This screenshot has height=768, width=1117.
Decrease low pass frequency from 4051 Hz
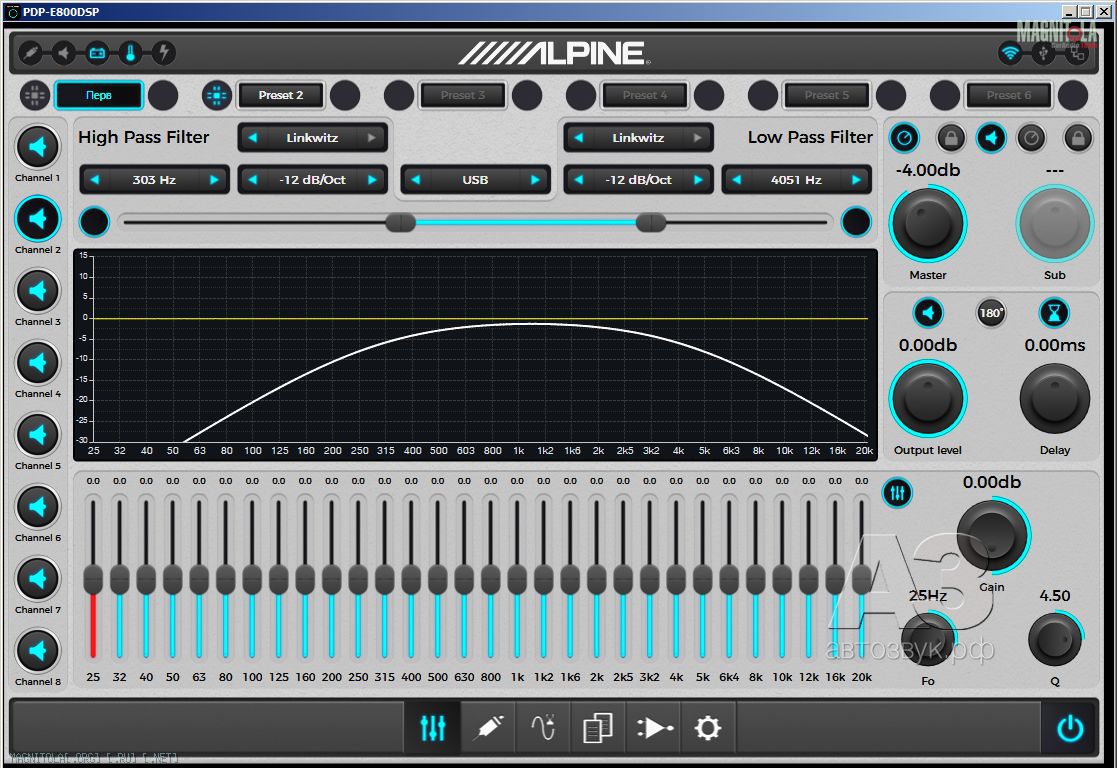(x=737, y=180)
